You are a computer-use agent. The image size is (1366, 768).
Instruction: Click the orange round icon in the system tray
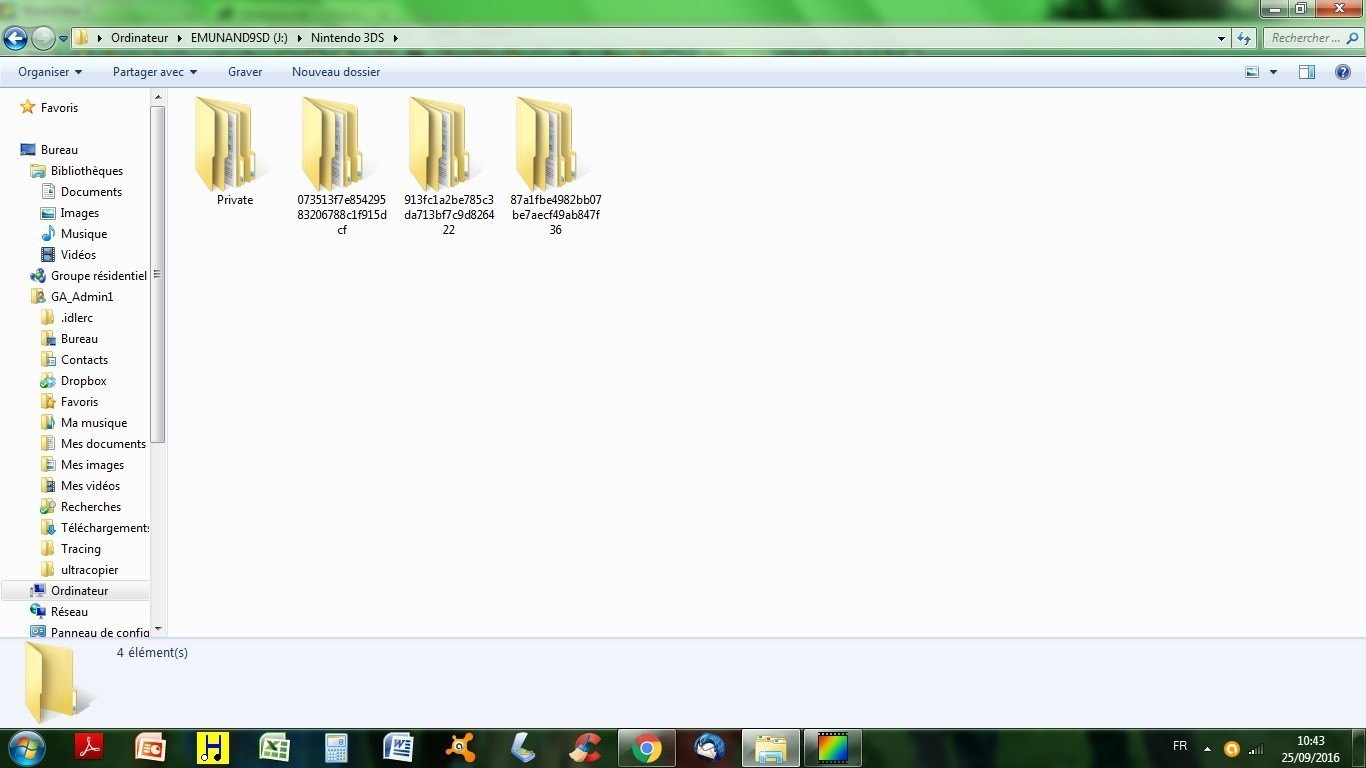point(1232,748)
